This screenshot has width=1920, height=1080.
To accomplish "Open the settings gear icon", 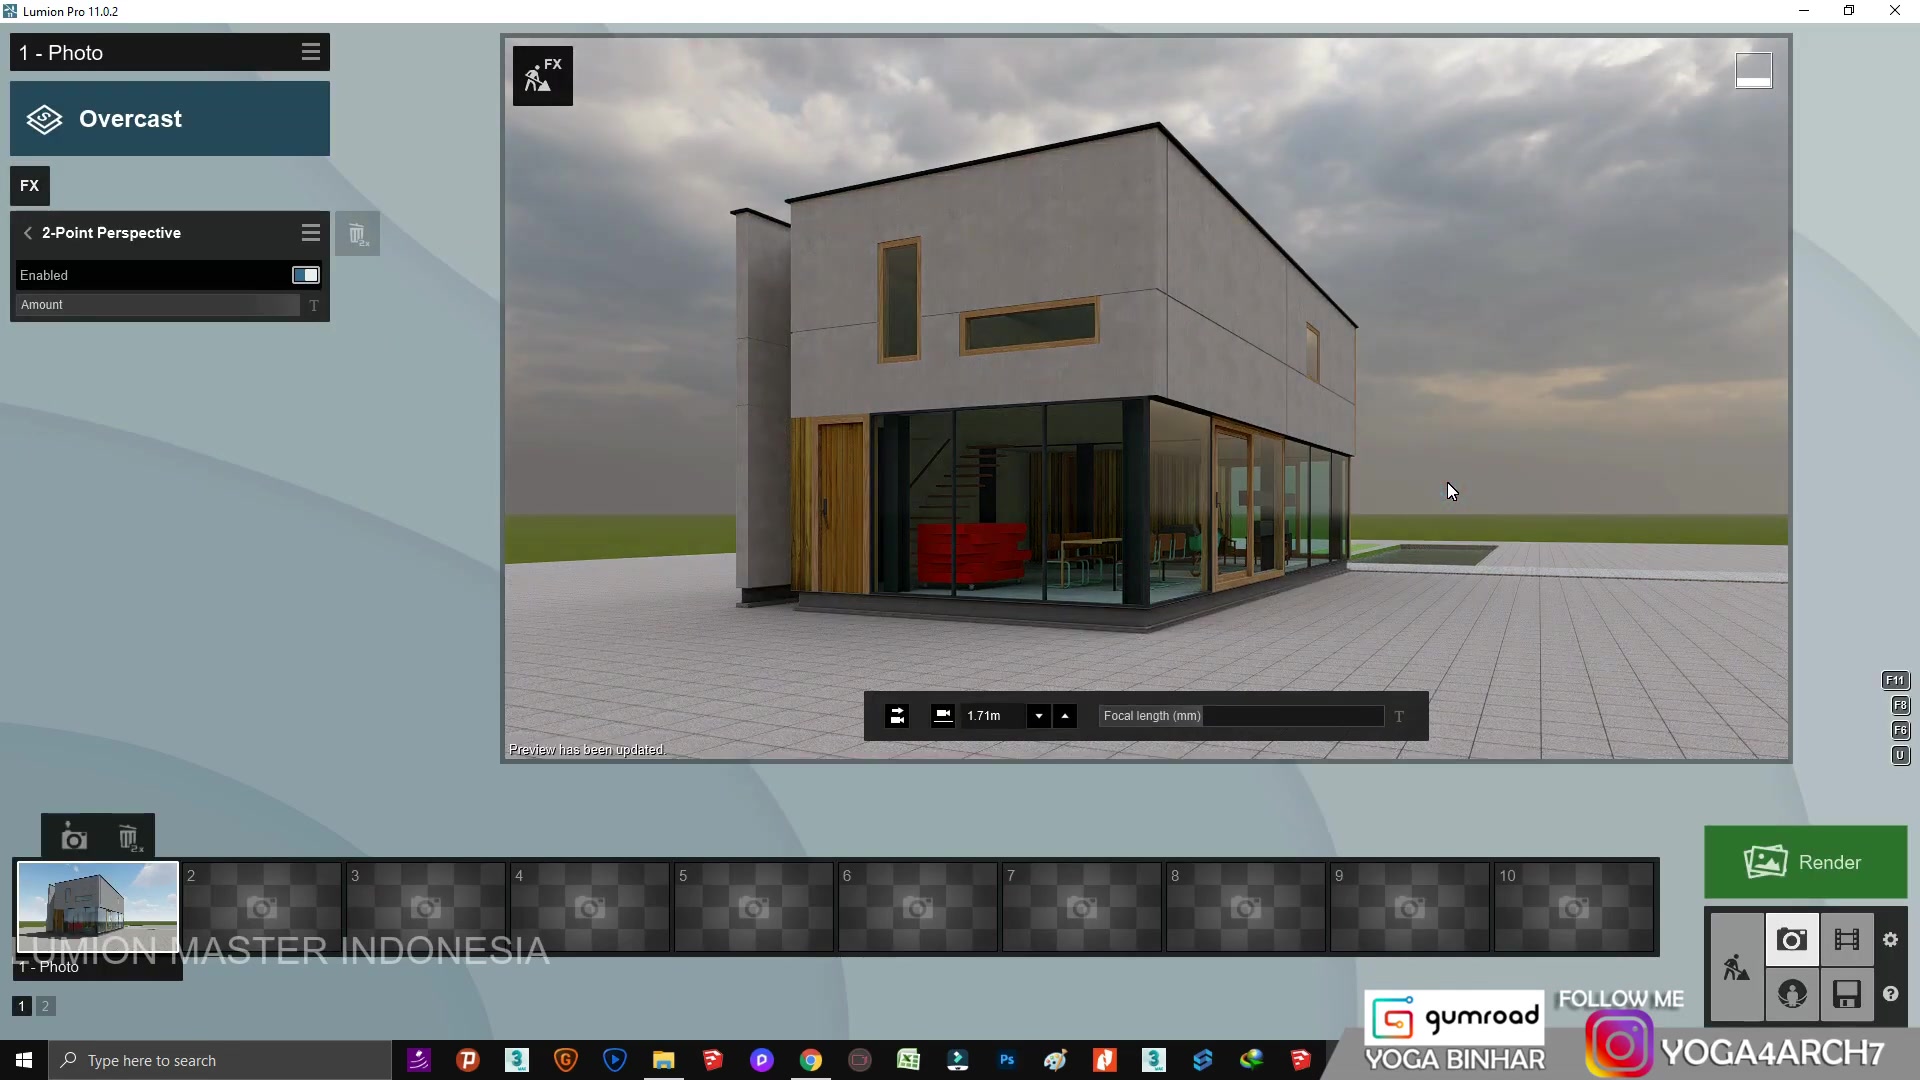I will 1890,940.
